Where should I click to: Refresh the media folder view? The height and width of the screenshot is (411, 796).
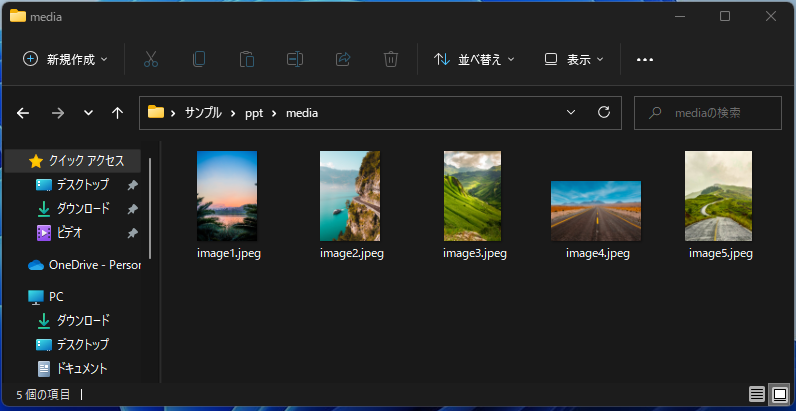pyautogui.click(x=603, y=113)
